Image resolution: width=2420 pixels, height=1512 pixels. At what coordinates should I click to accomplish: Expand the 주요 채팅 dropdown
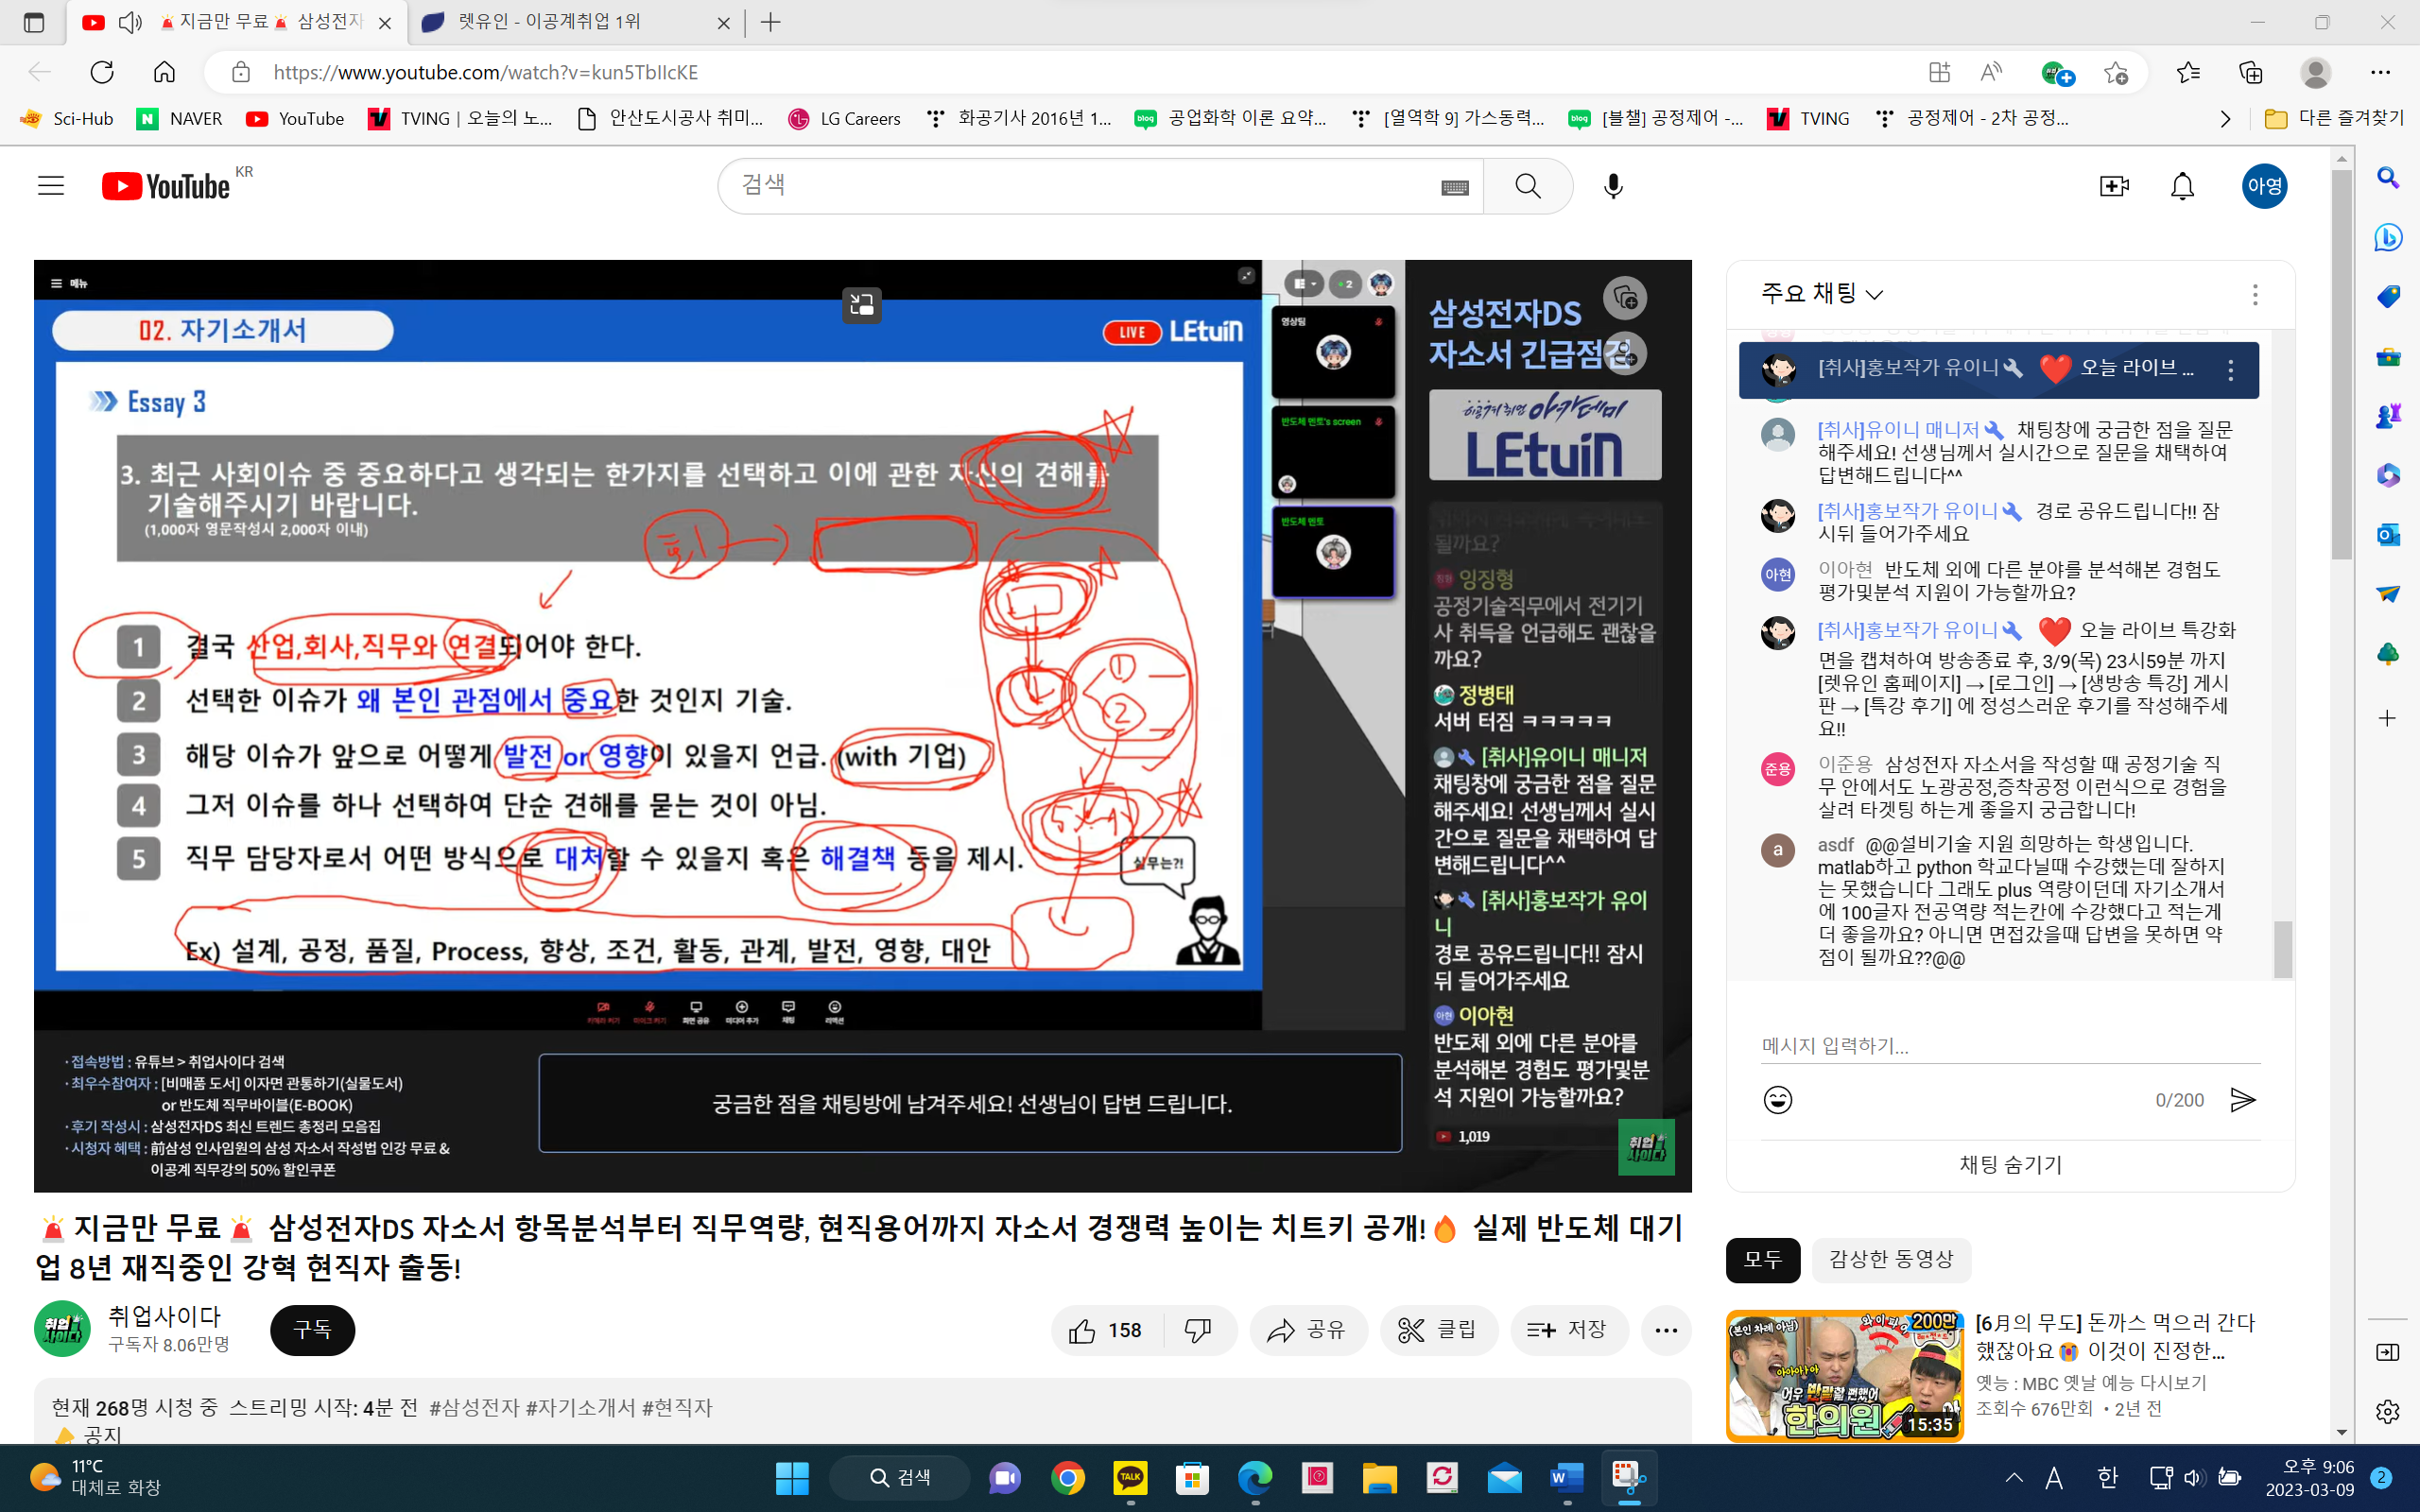click(1822, 293)
